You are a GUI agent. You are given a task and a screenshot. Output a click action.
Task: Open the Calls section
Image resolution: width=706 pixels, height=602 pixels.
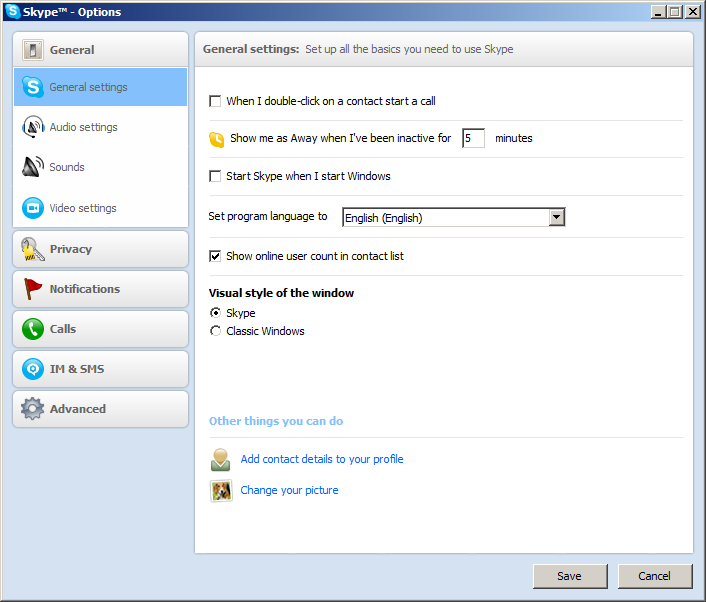(100, 329)
